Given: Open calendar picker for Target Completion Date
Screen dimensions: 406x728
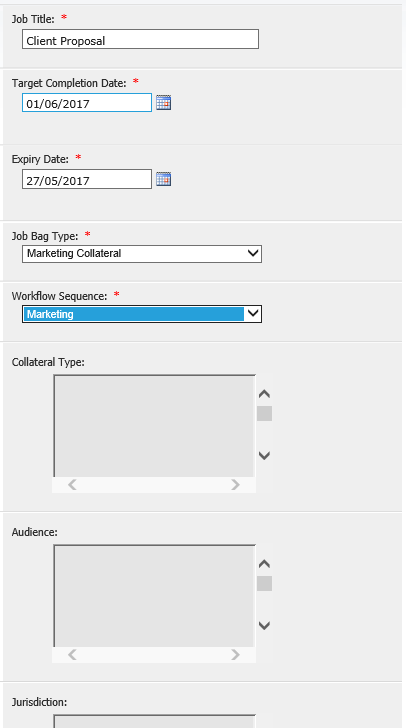Looking at the screenshot, I should [x=164, y=102].
